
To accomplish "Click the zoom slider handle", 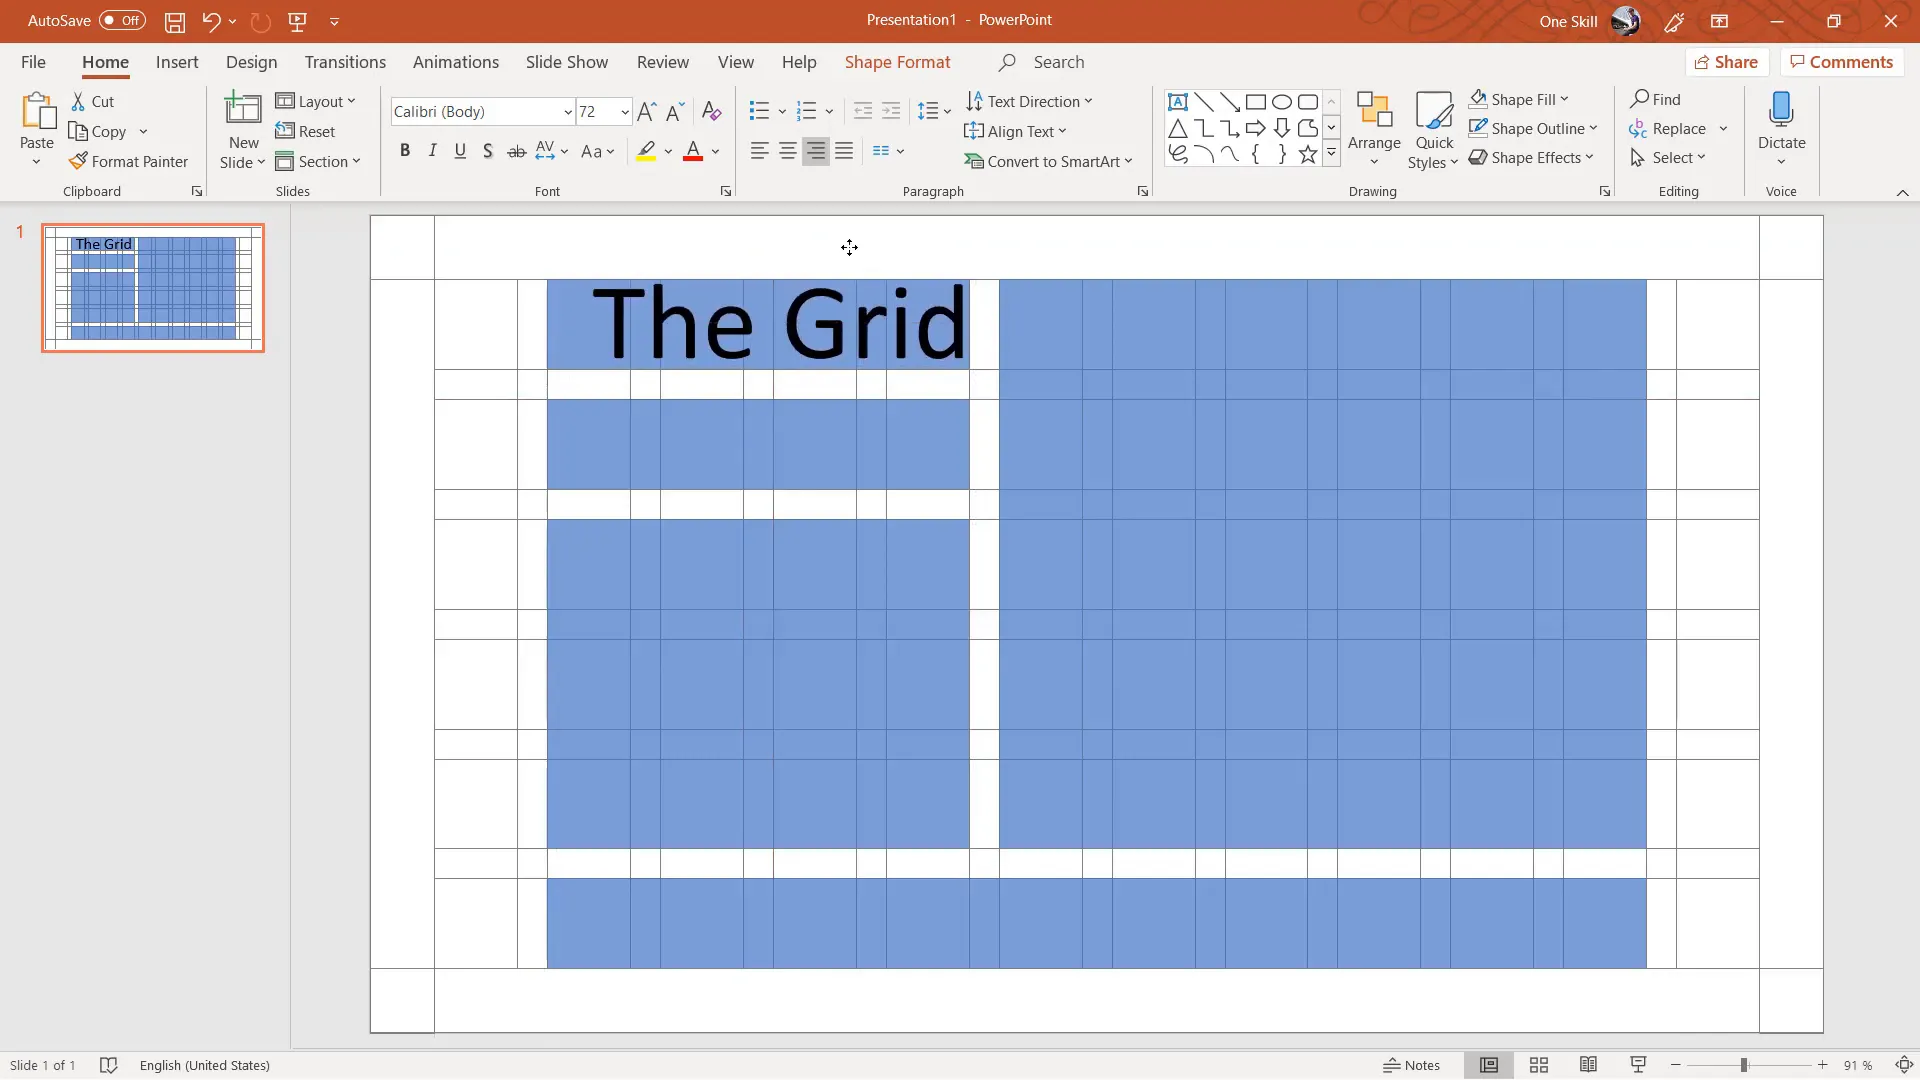I will [1743, 1065].
